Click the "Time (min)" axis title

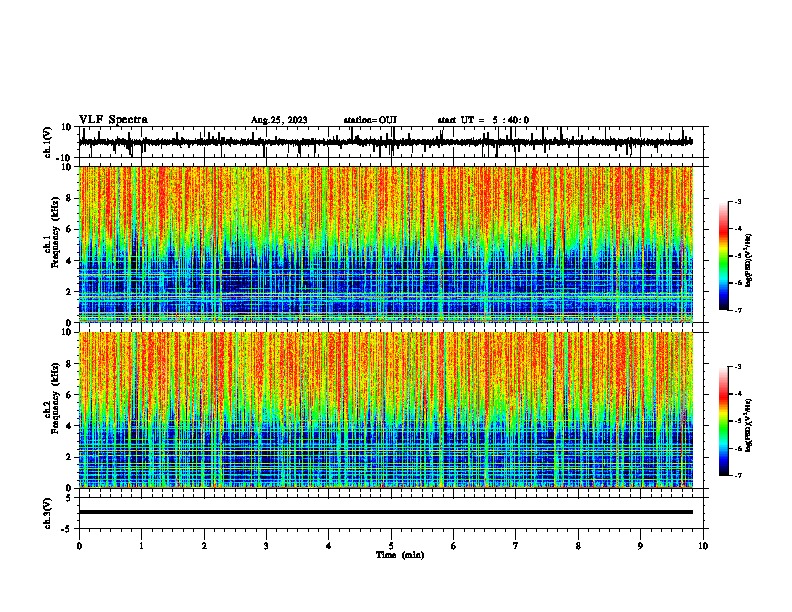click(400, 555)
